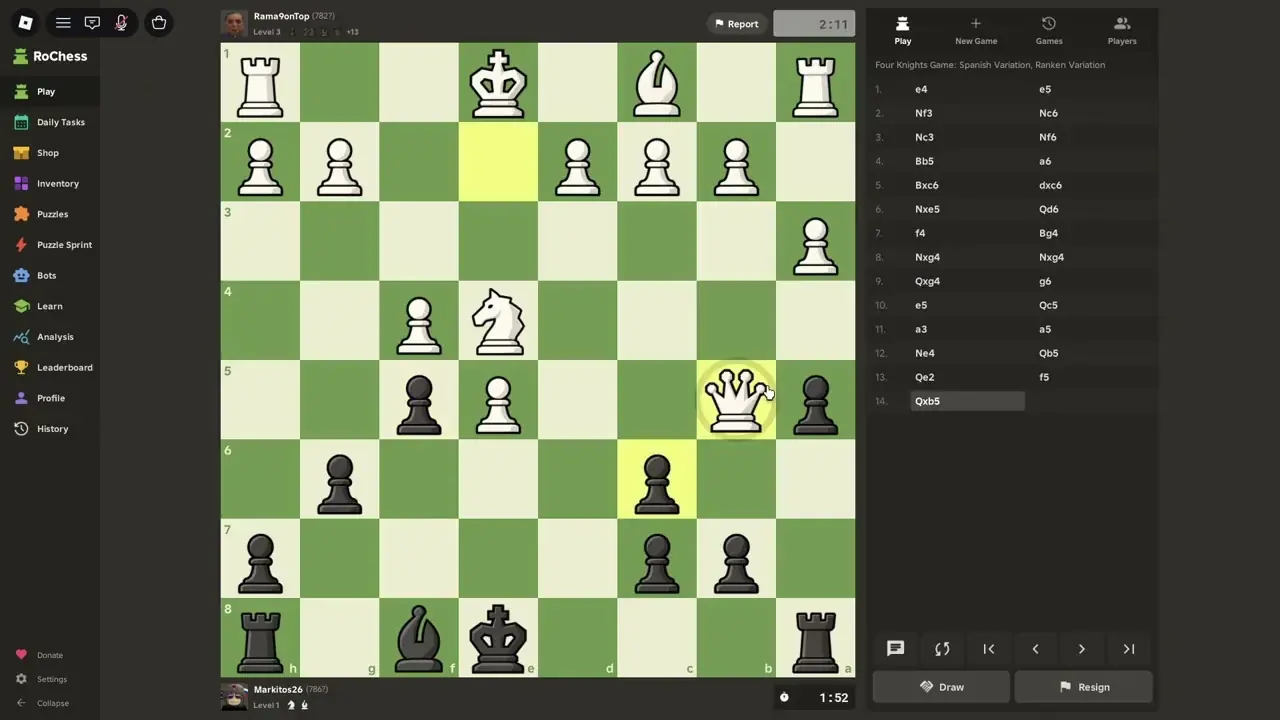Open Inventory in the sidebar
The height and width of the screenshot is (720, 1280).
pos(50,183)
